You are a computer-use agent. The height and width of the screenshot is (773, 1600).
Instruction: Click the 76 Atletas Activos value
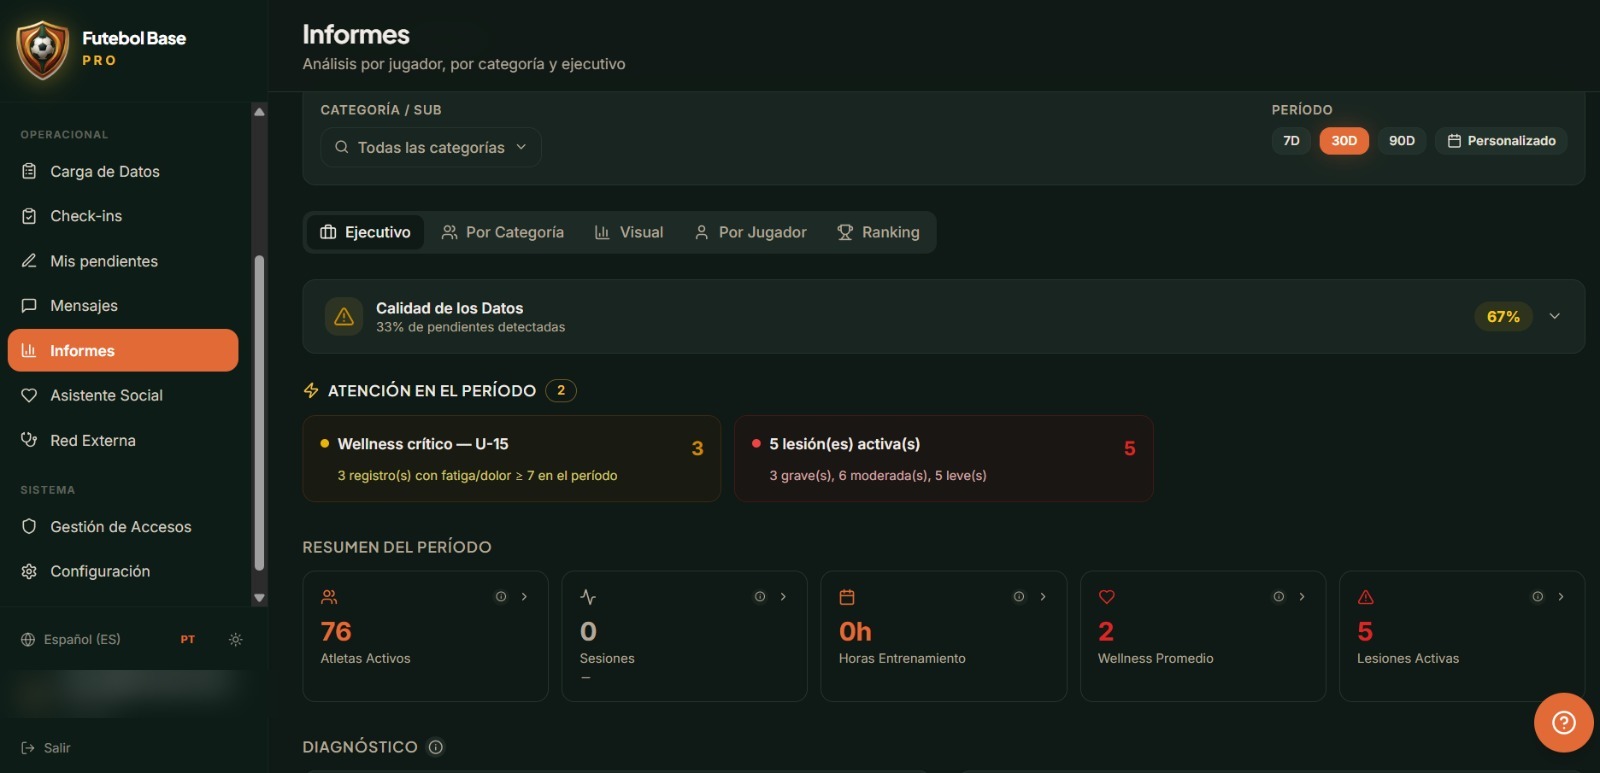(336, 632)
